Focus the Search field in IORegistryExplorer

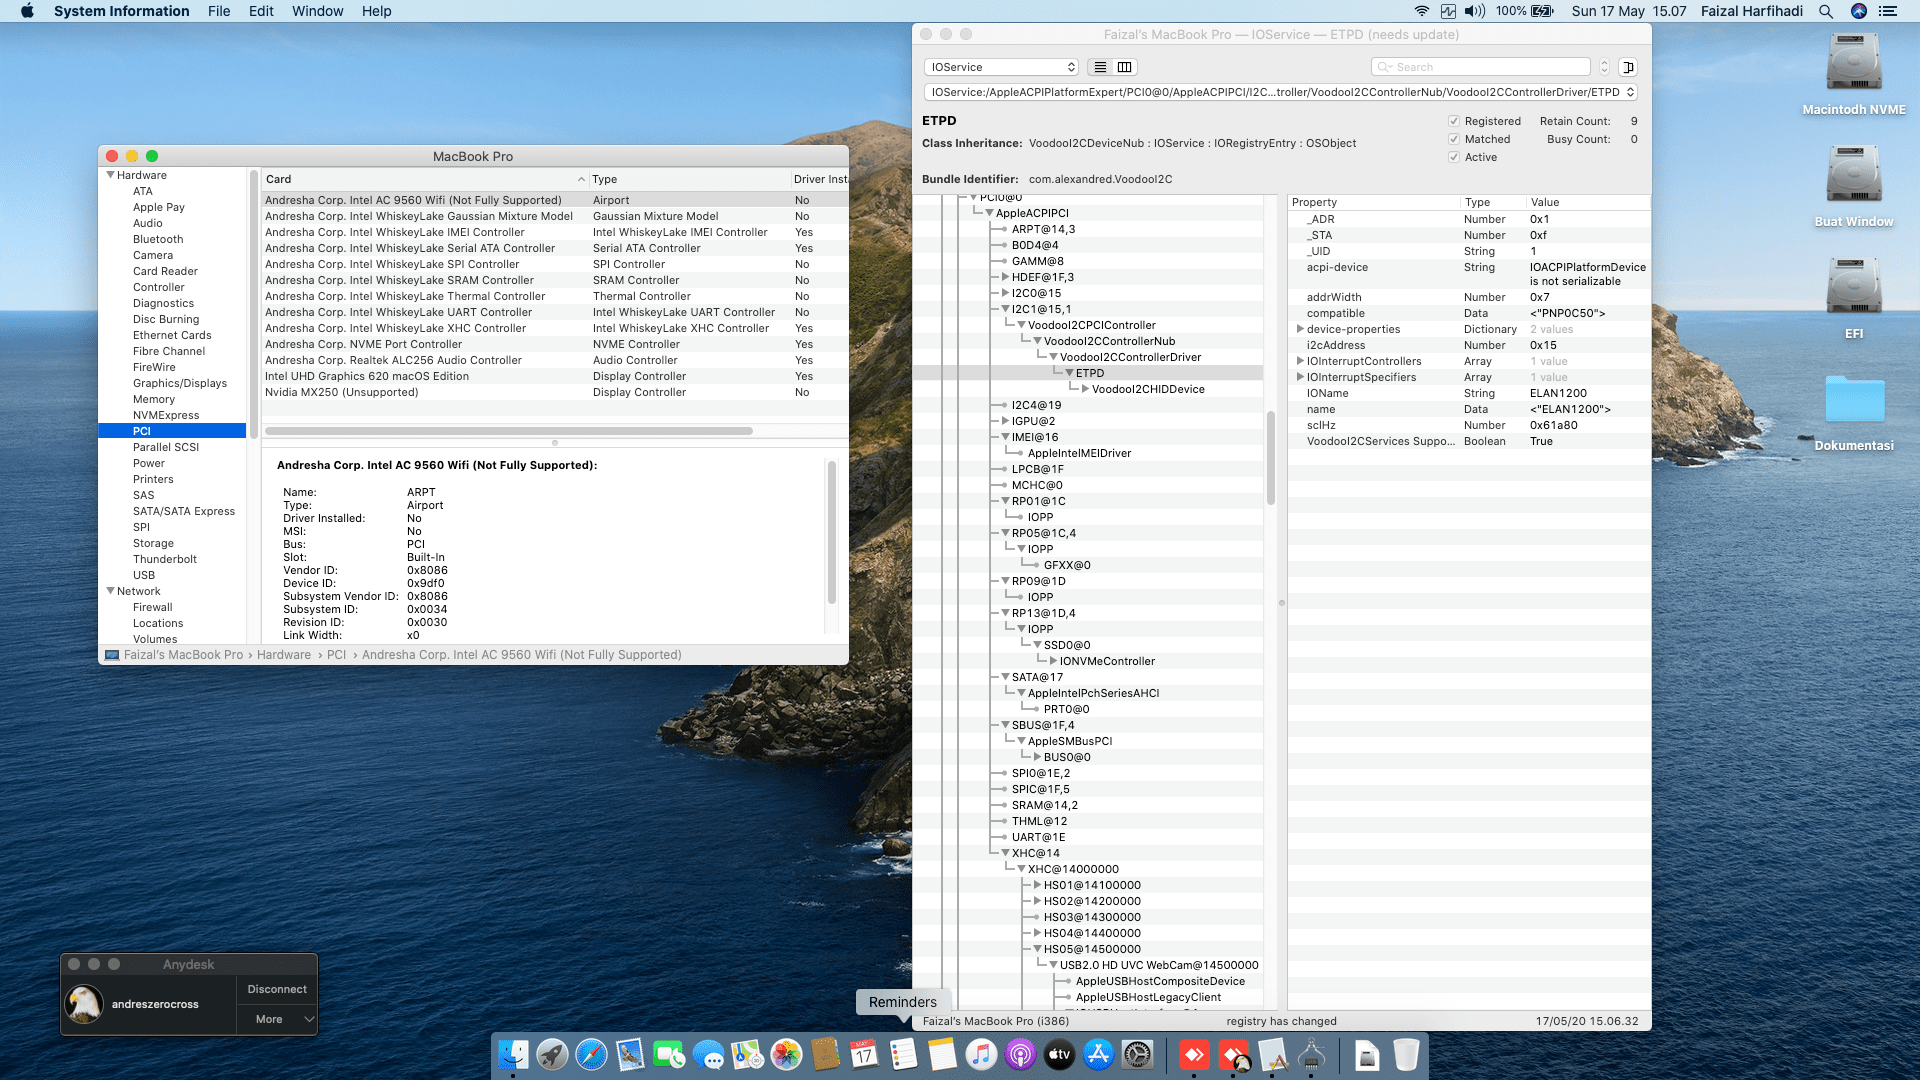[1481, 67]
